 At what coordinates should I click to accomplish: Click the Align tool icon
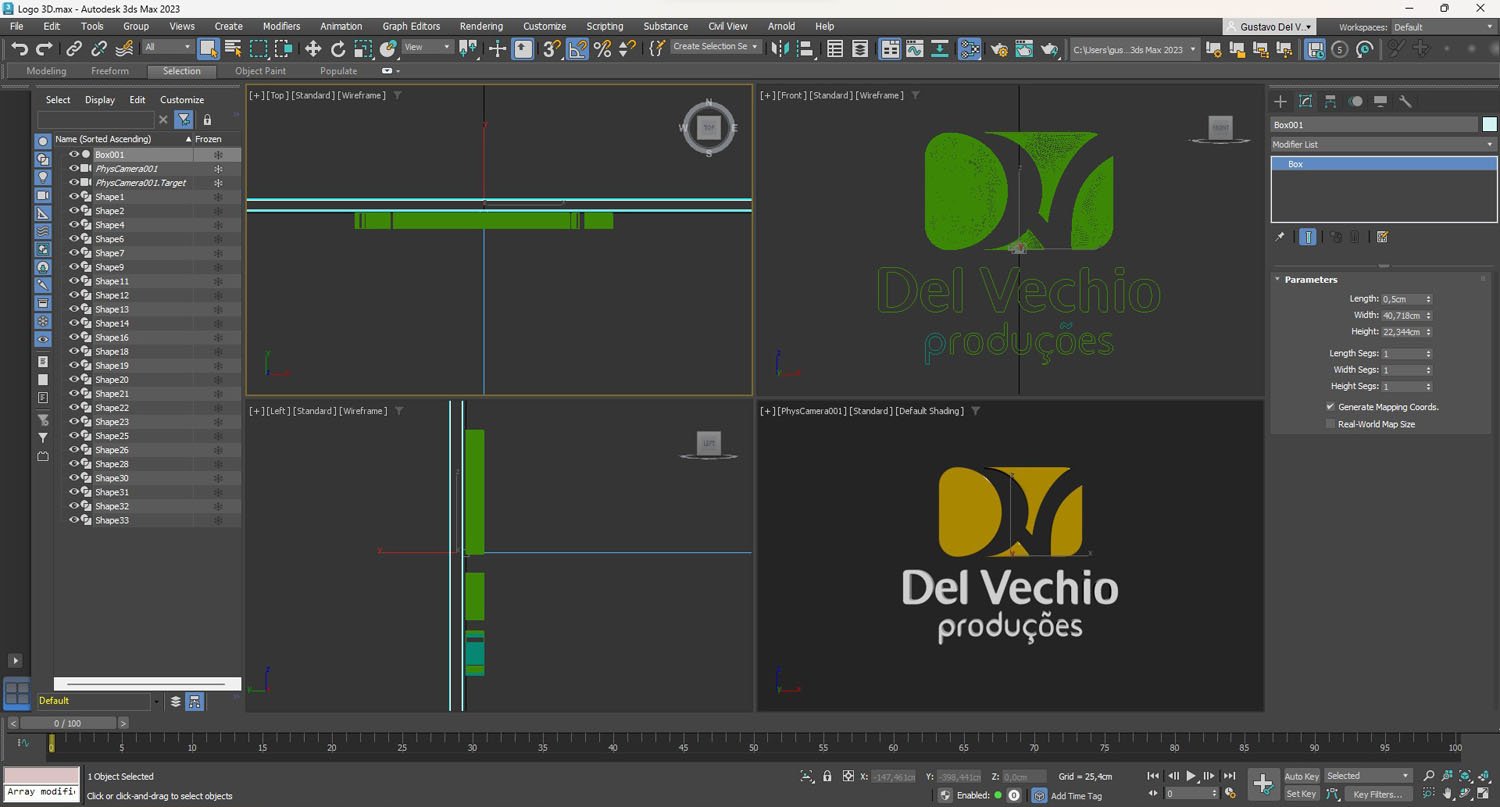(x=805, y=48)
